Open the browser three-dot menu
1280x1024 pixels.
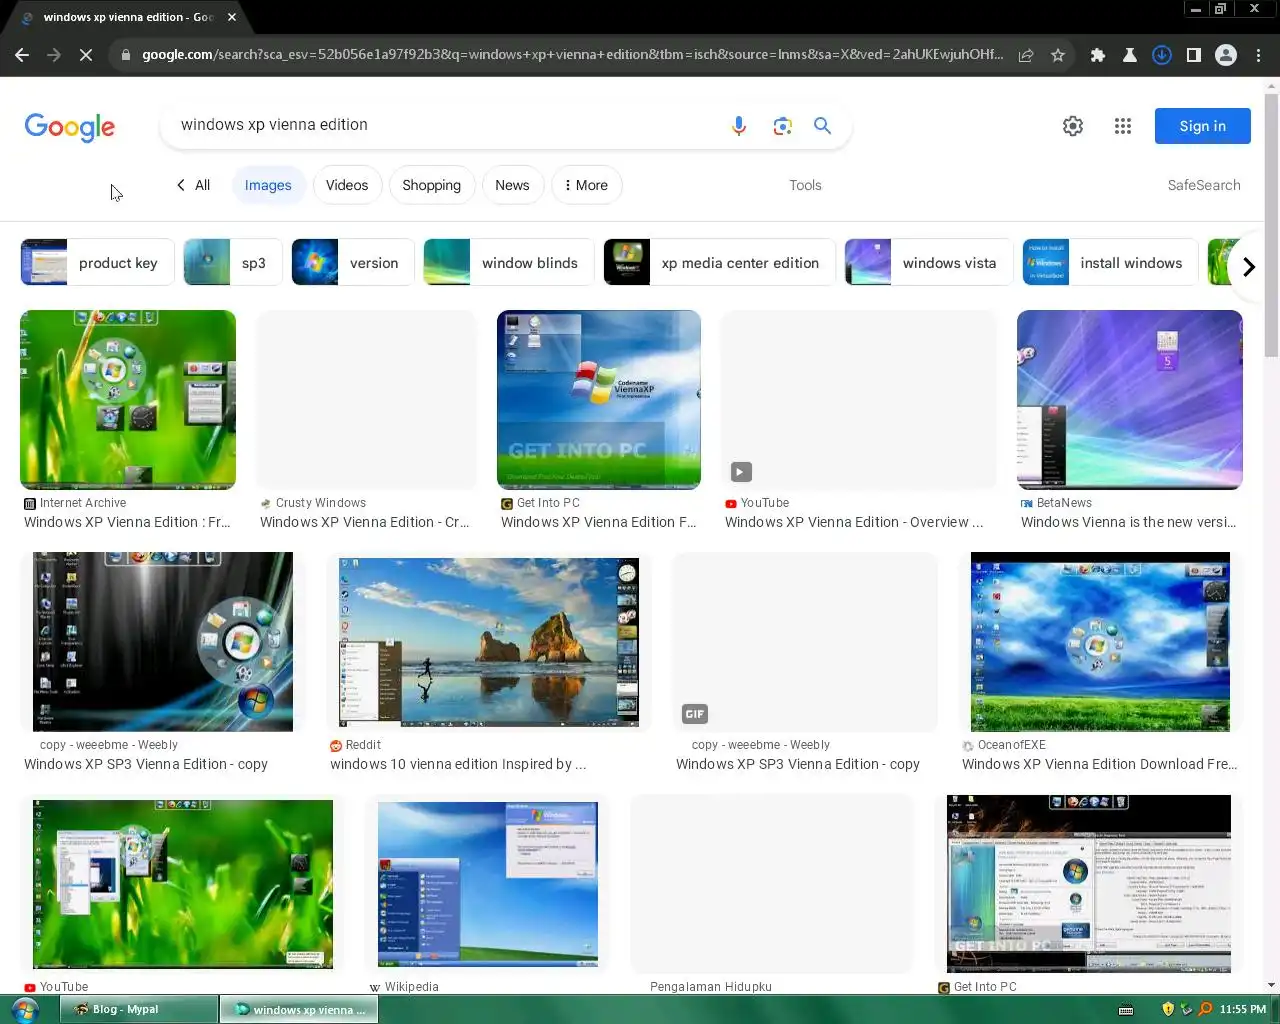click(1259, 55)
